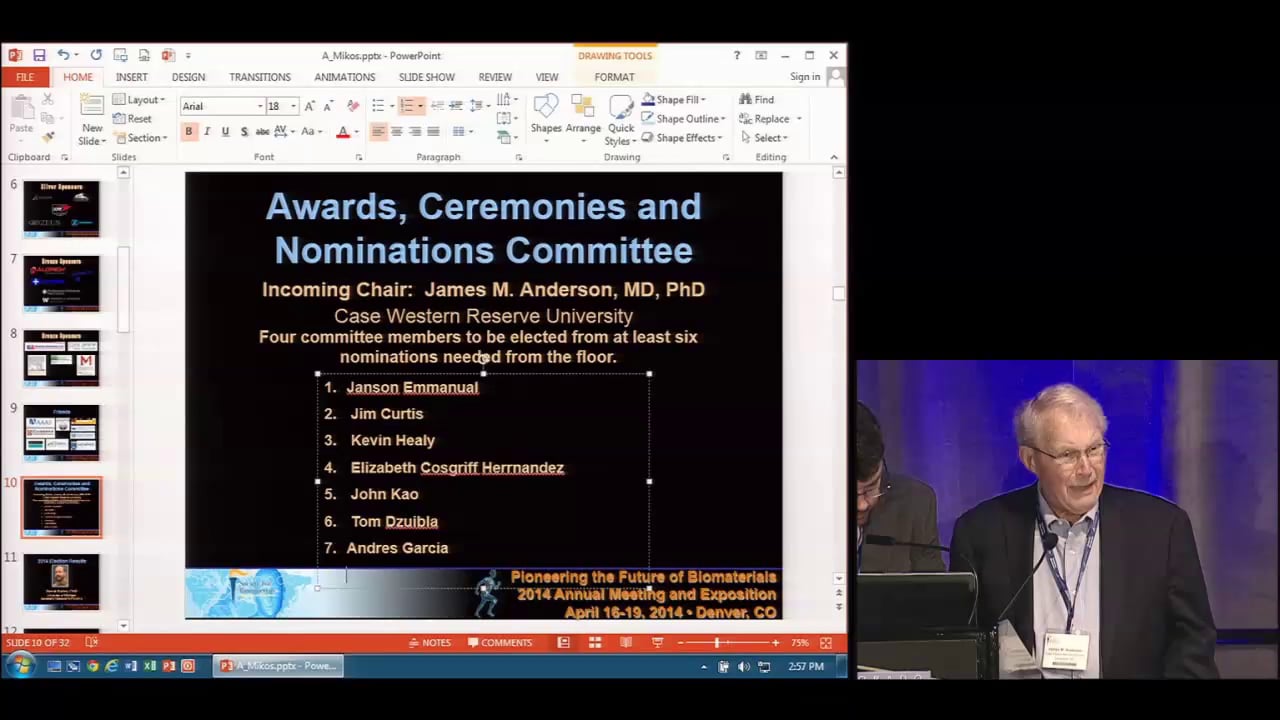Toggle Numbering list button

click(x=406, y=106)
